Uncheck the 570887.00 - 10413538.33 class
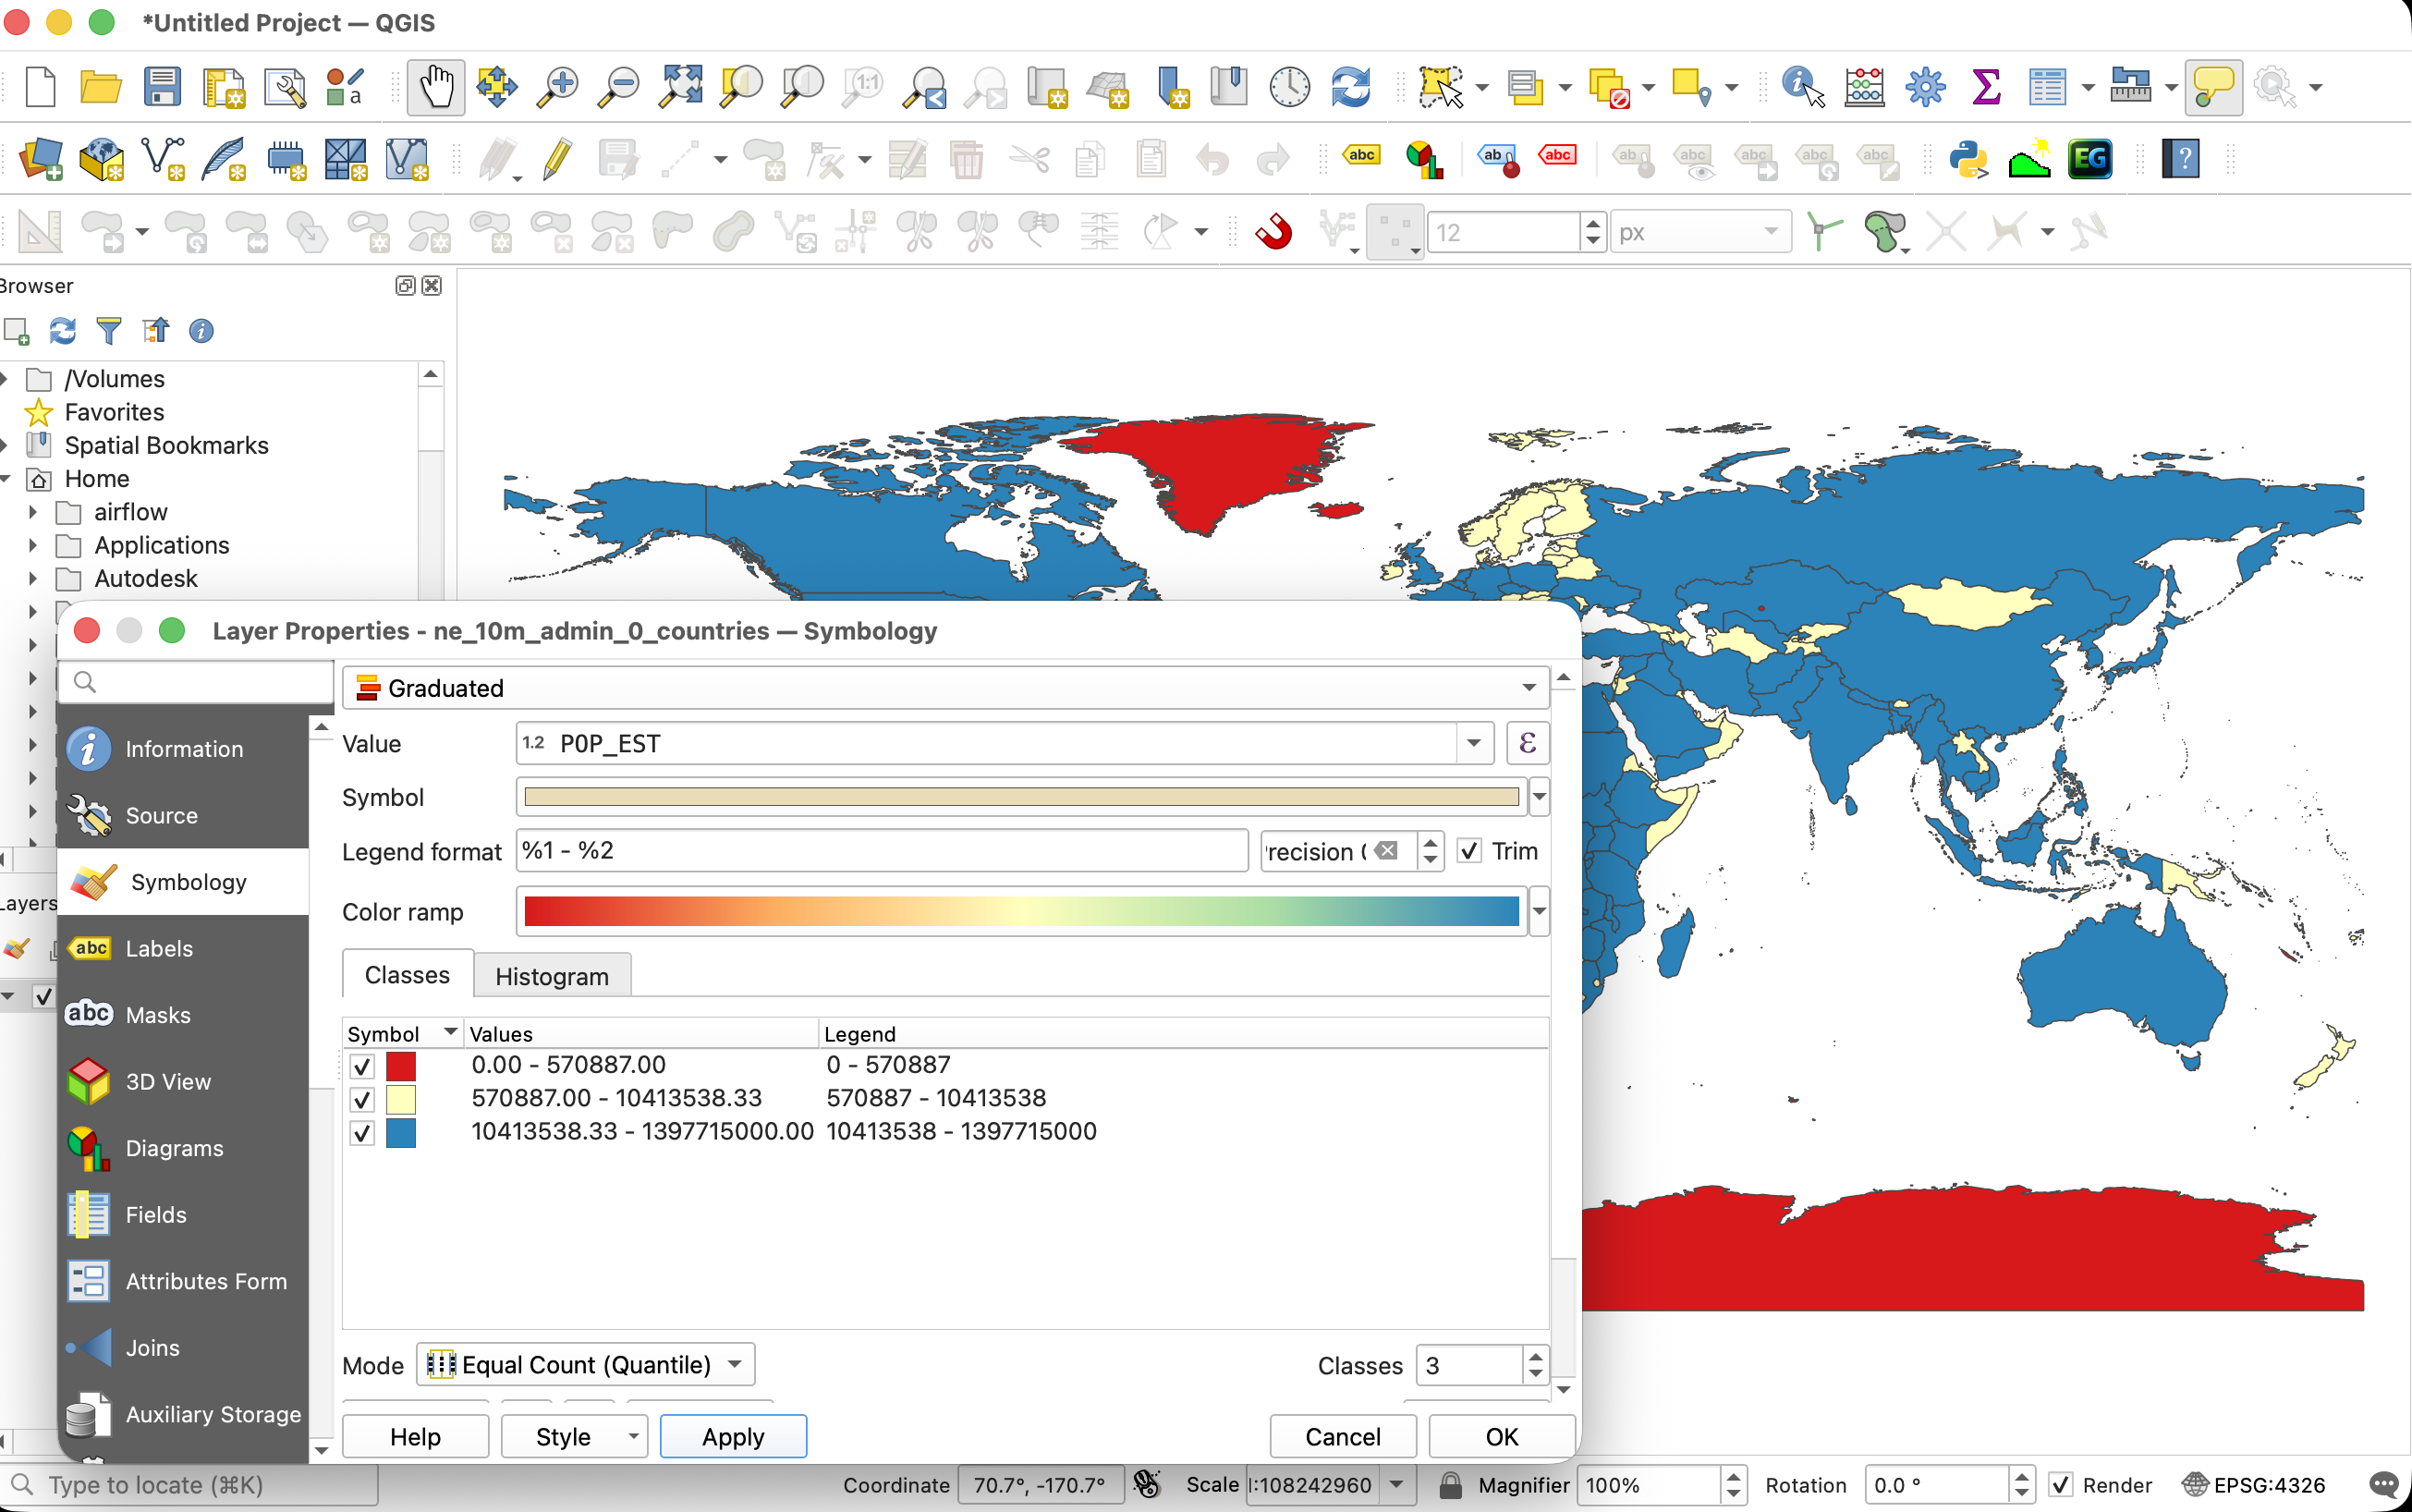2412x1512 pixels. (362, 1100)
